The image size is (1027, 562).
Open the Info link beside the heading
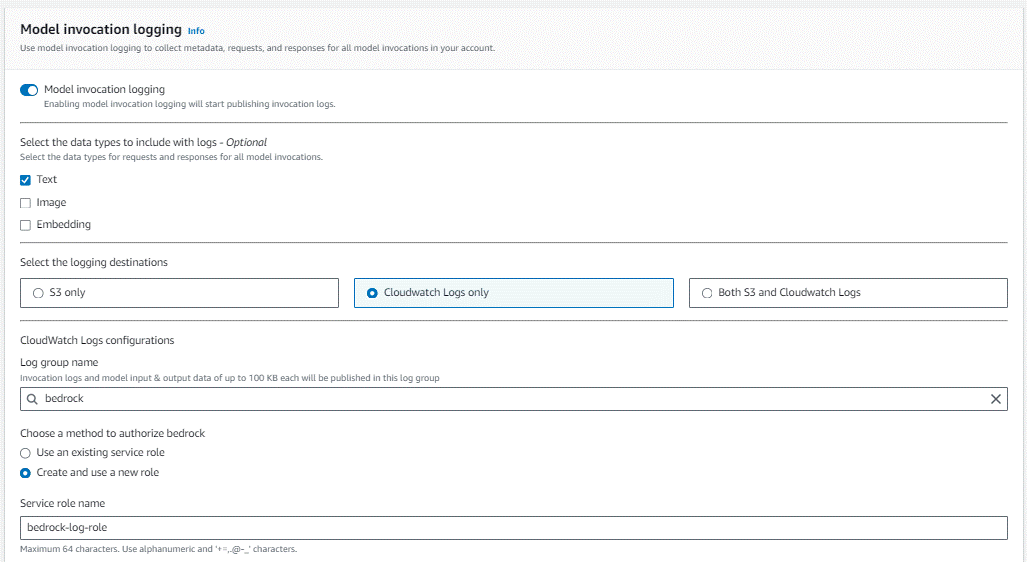point(196,31)
